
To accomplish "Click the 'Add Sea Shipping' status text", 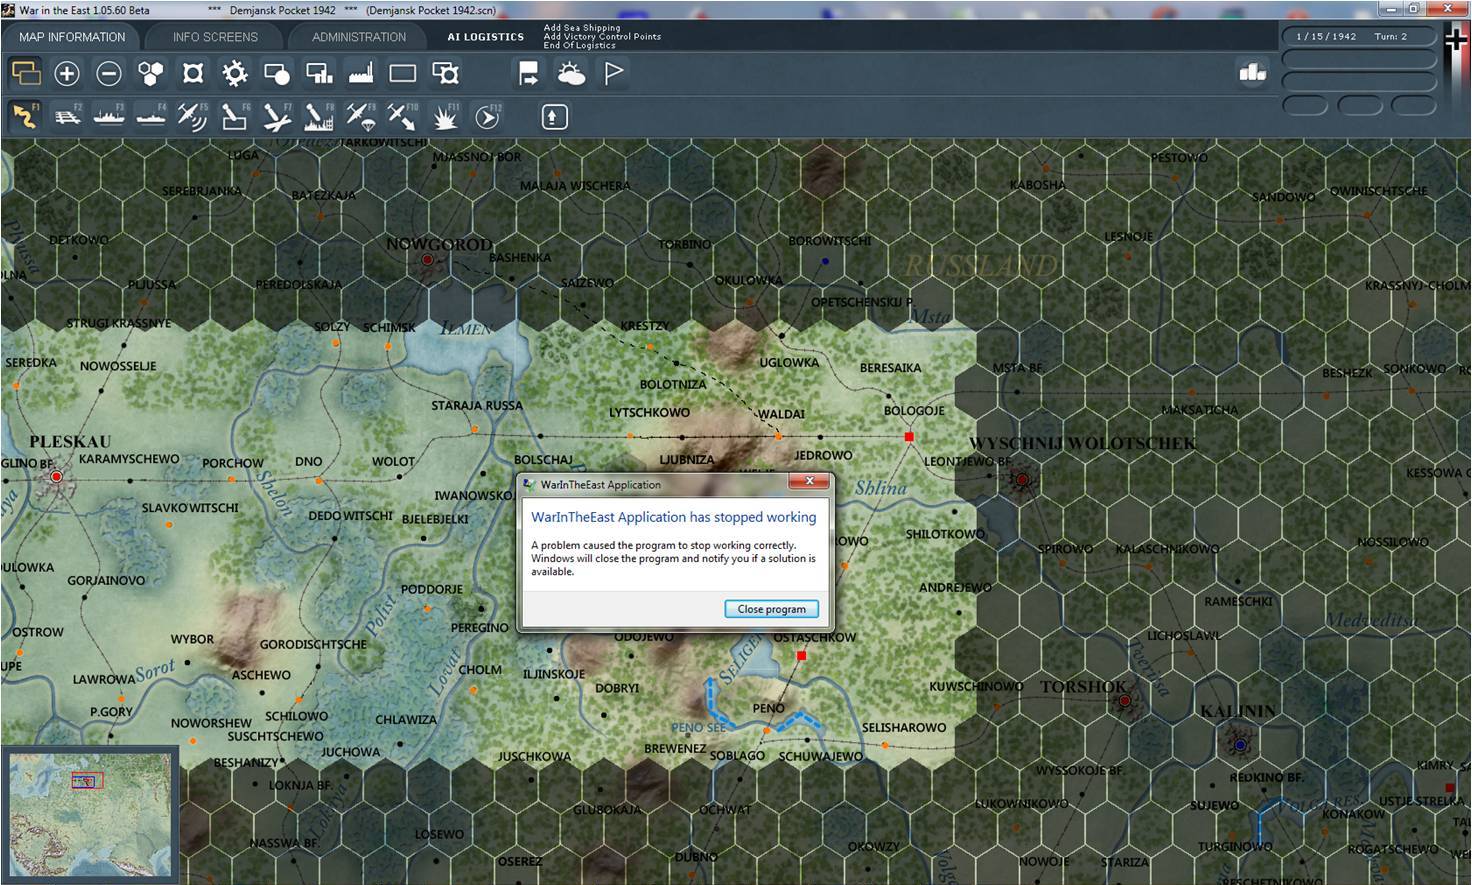I will (582, 28).
